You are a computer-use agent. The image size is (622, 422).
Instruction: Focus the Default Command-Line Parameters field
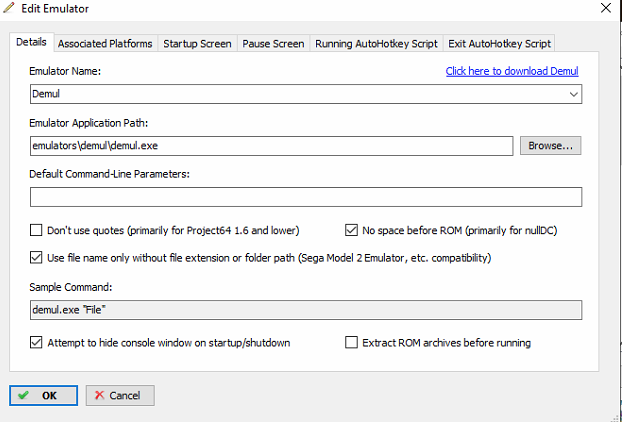(x=306, y=197)
